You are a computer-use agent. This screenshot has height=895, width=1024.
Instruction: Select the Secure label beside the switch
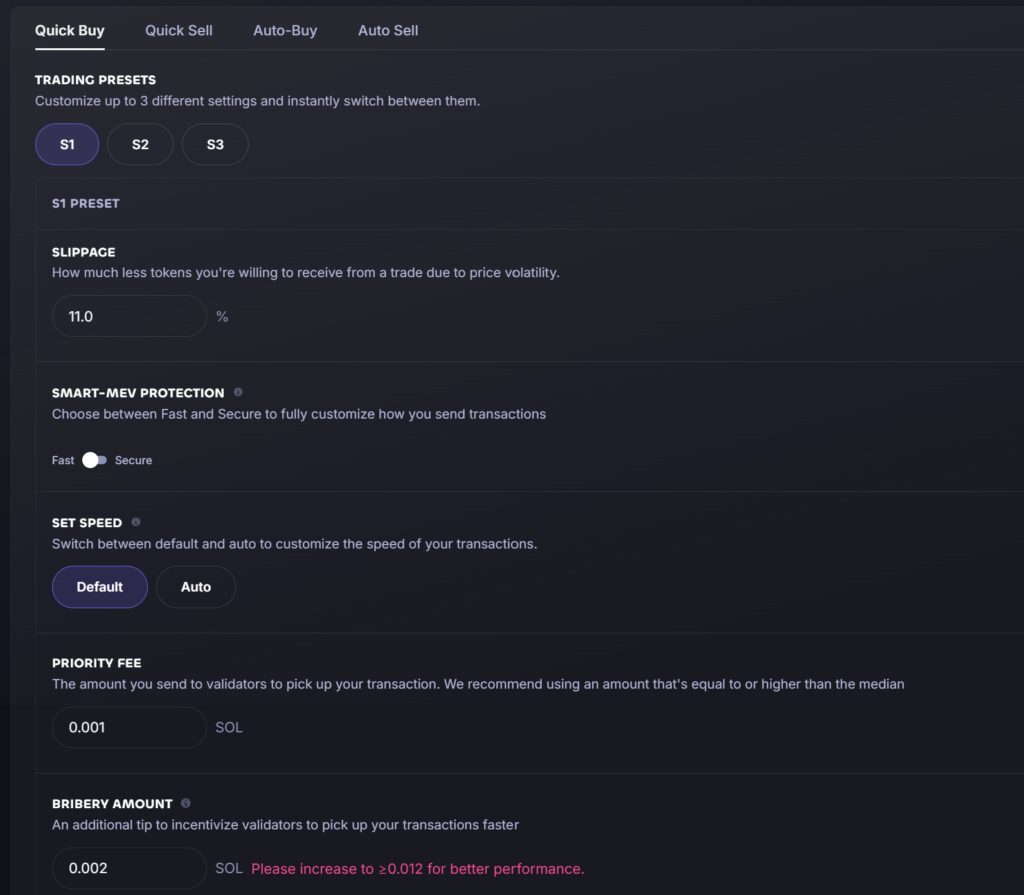(133, 460)
